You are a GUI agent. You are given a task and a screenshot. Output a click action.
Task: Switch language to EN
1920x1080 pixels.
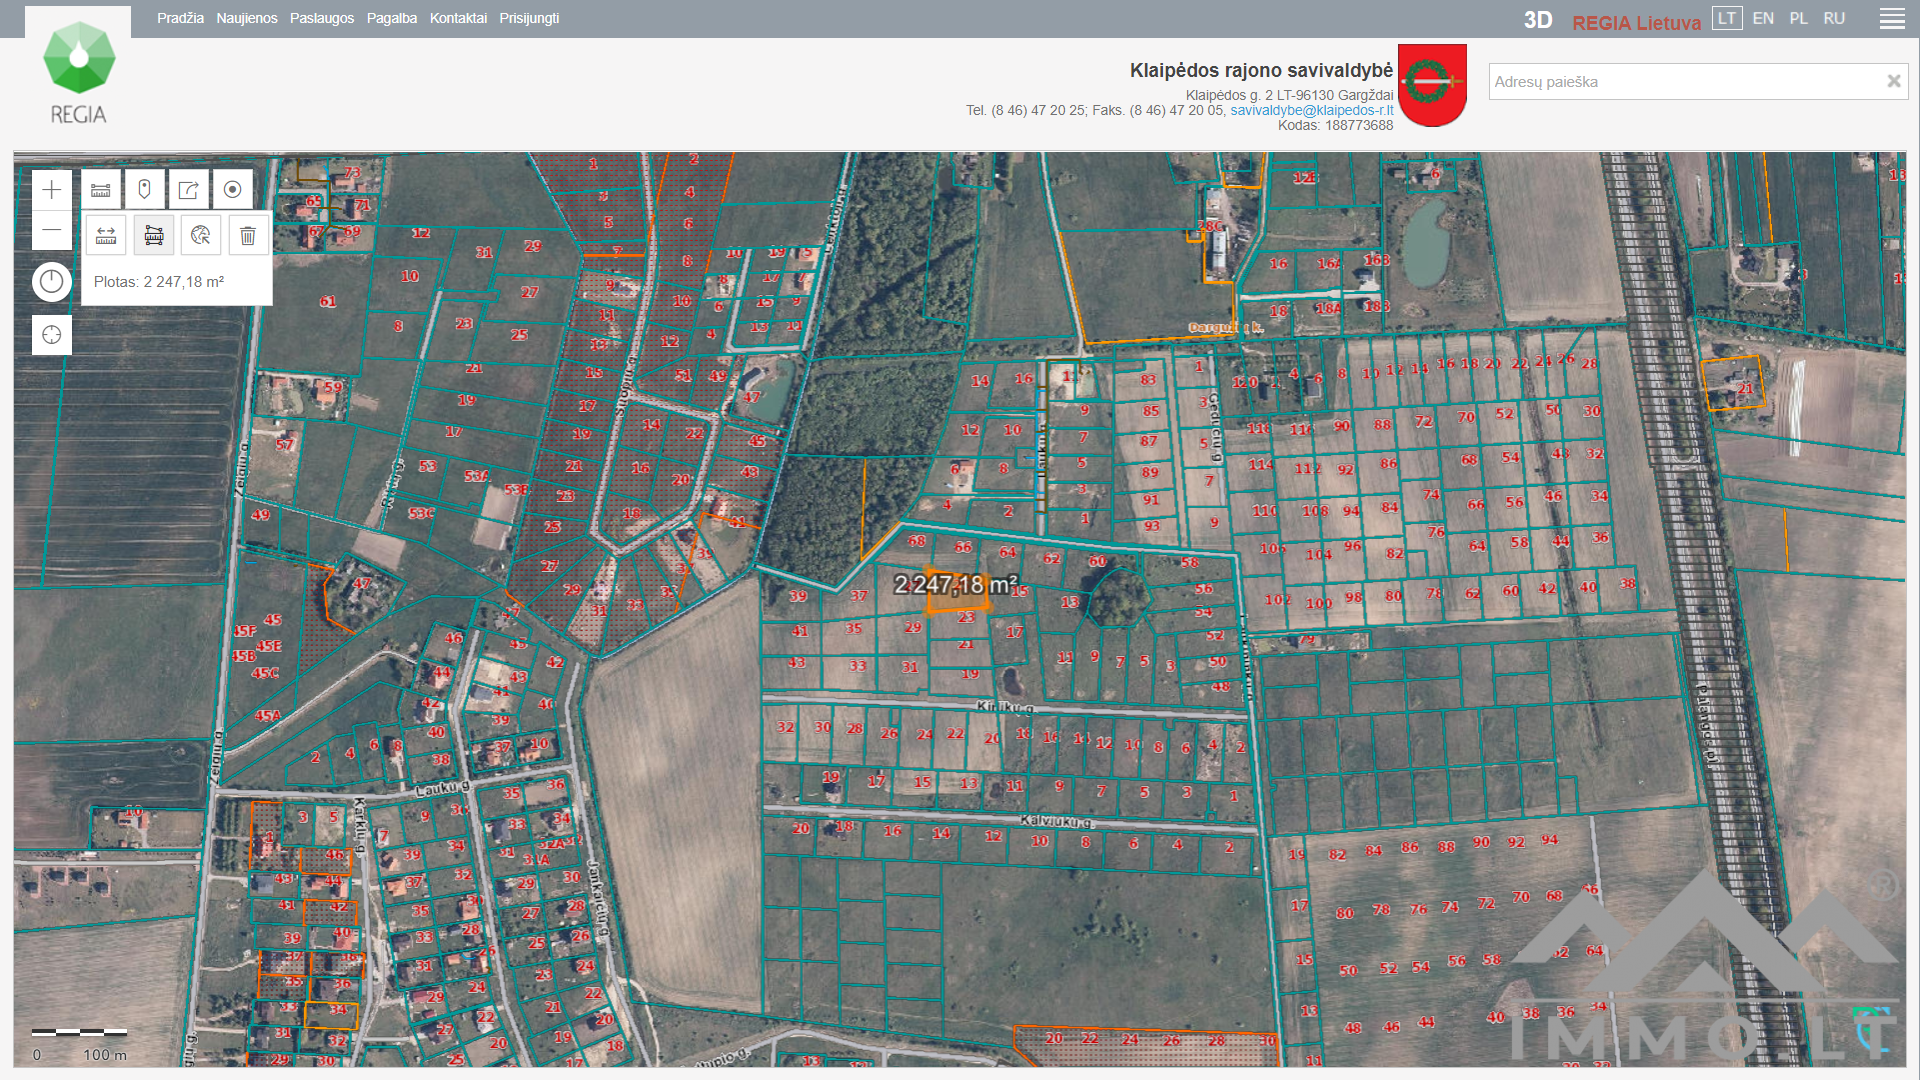(1763, 18)
